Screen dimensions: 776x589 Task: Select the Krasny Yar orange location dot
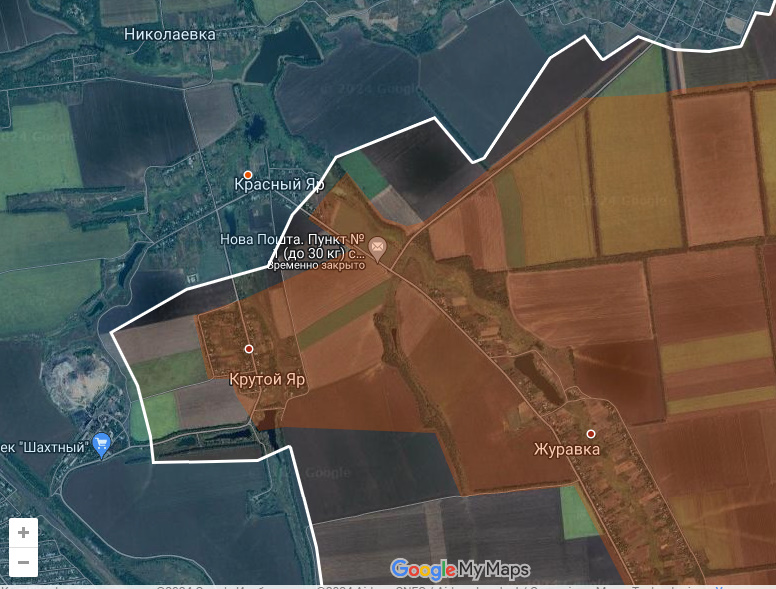tap(248, 175)
